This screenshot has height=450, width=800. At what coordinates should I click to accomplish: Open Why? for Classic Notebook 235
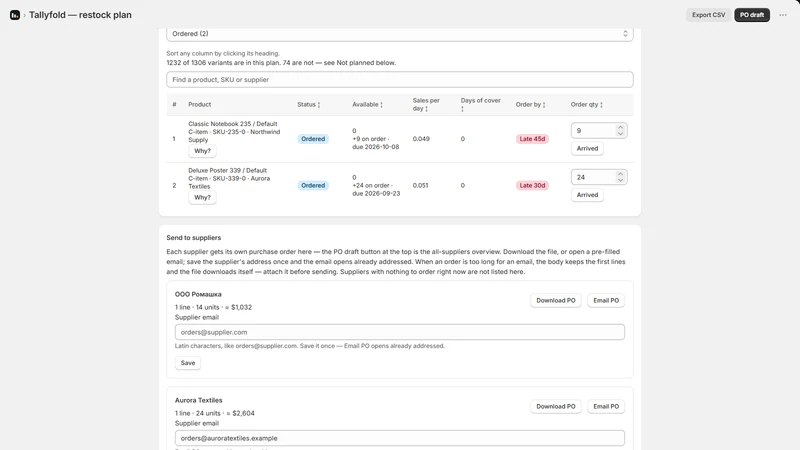click(x=202, y=151)
